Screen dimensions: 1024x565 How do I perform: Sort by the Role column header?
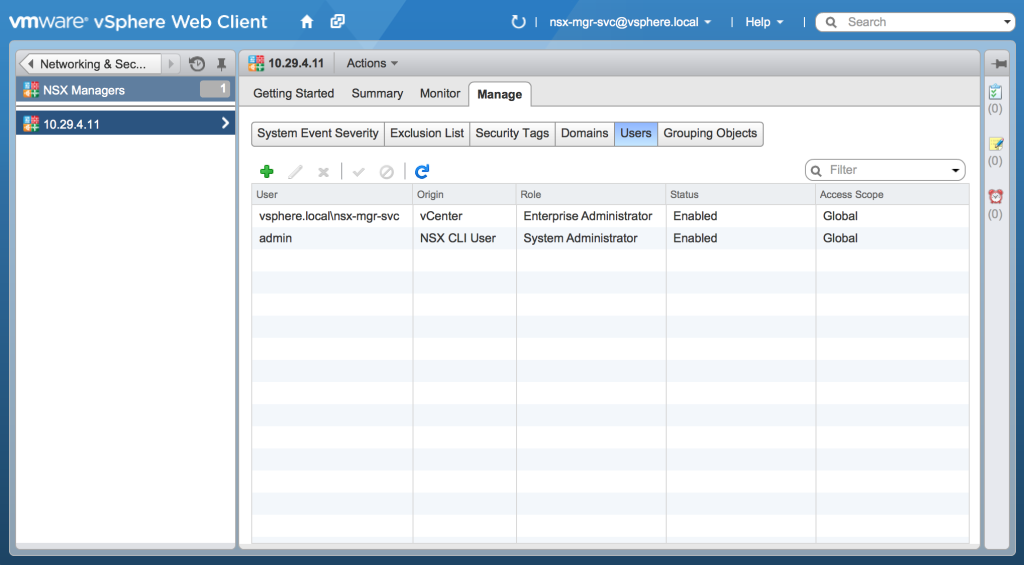pos(591,195)
